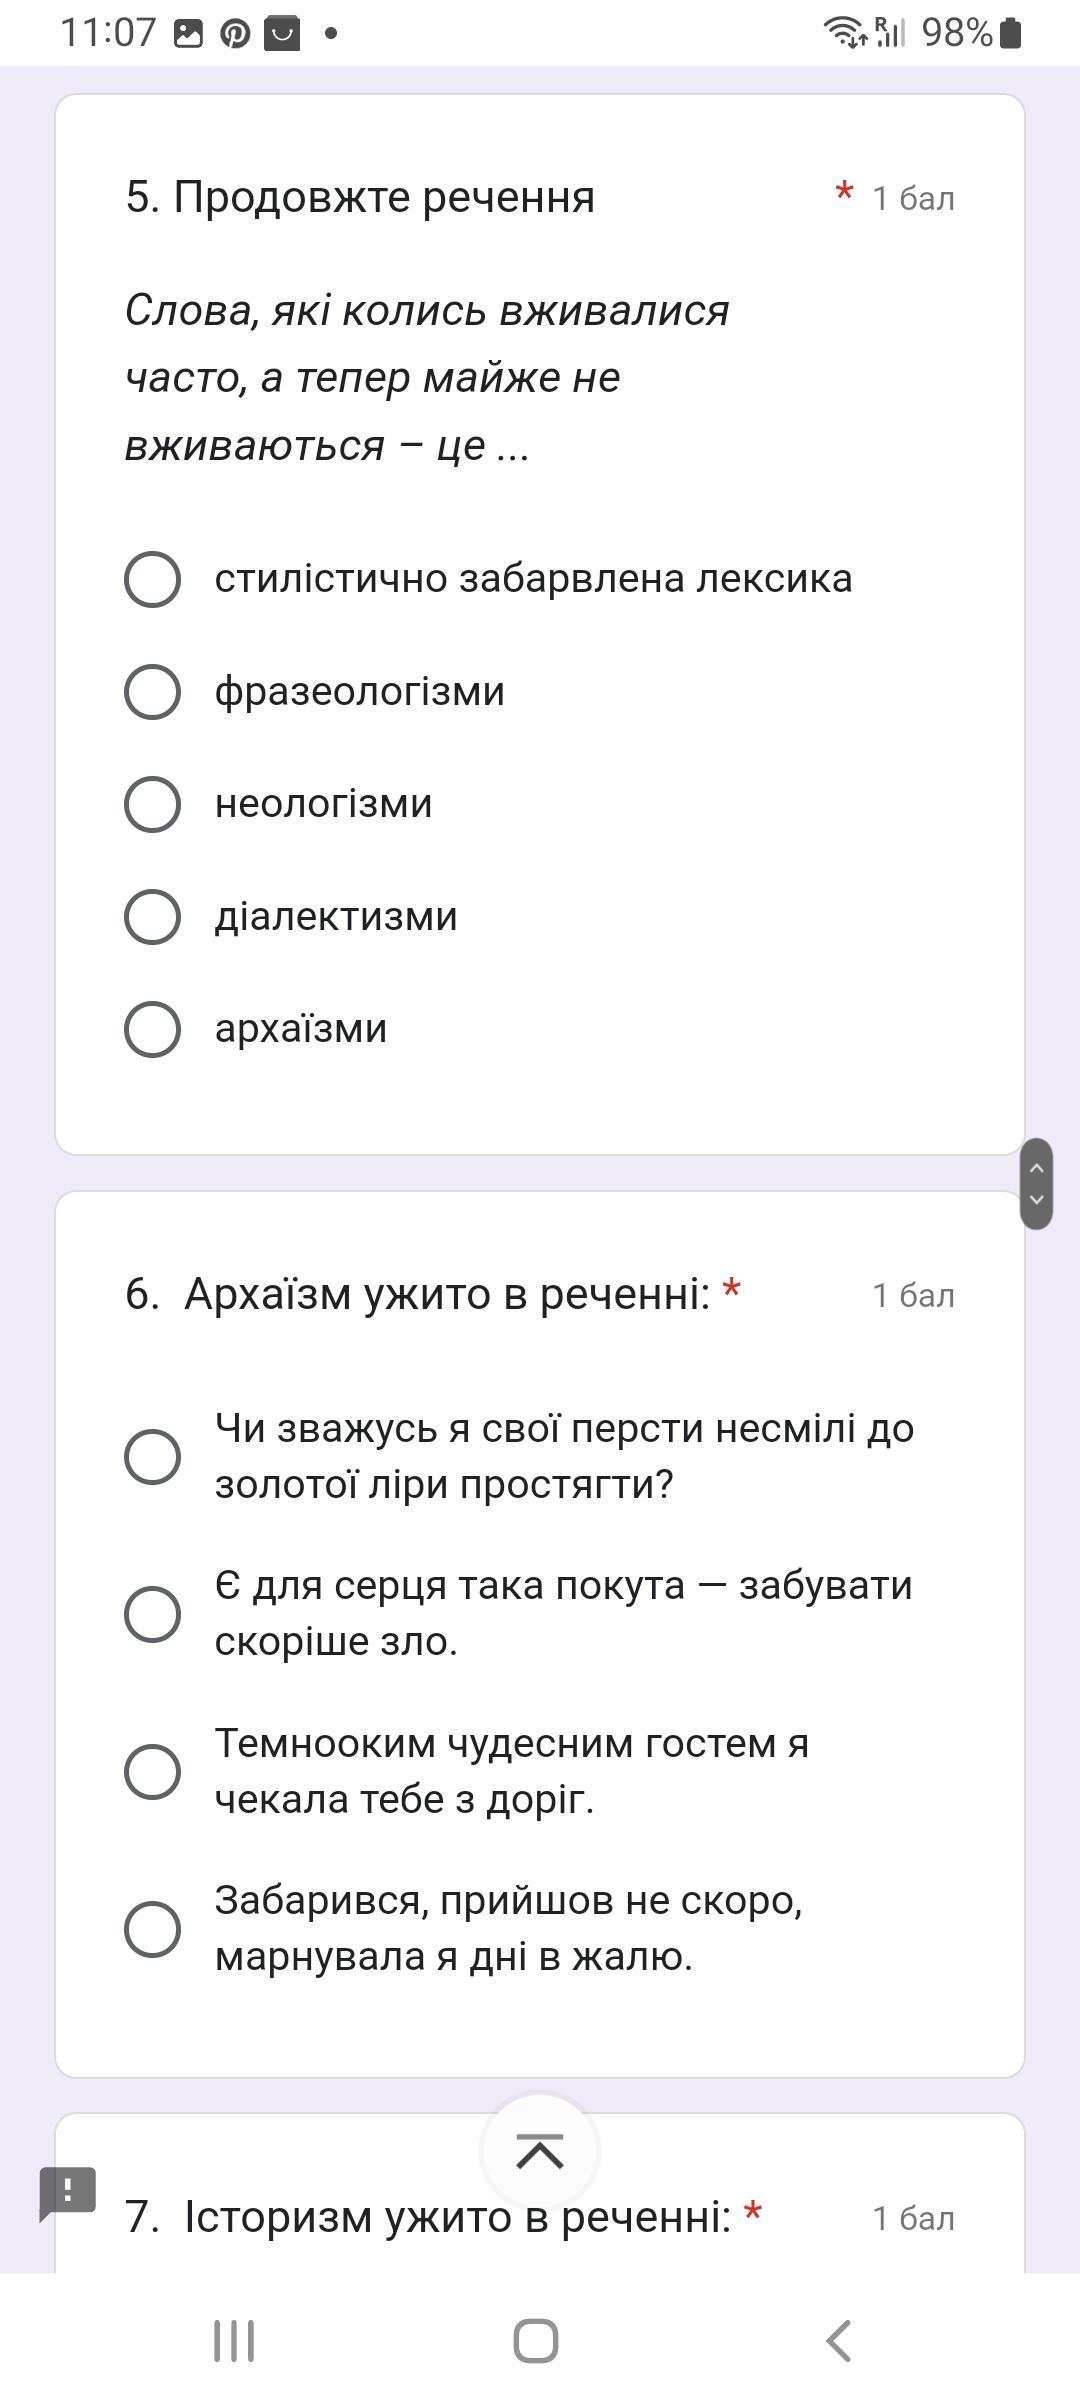Choose answer 'Забарився, прийшов не скоро'
This screenshot has width=1080, height=2408.
tap(153, 1928)
